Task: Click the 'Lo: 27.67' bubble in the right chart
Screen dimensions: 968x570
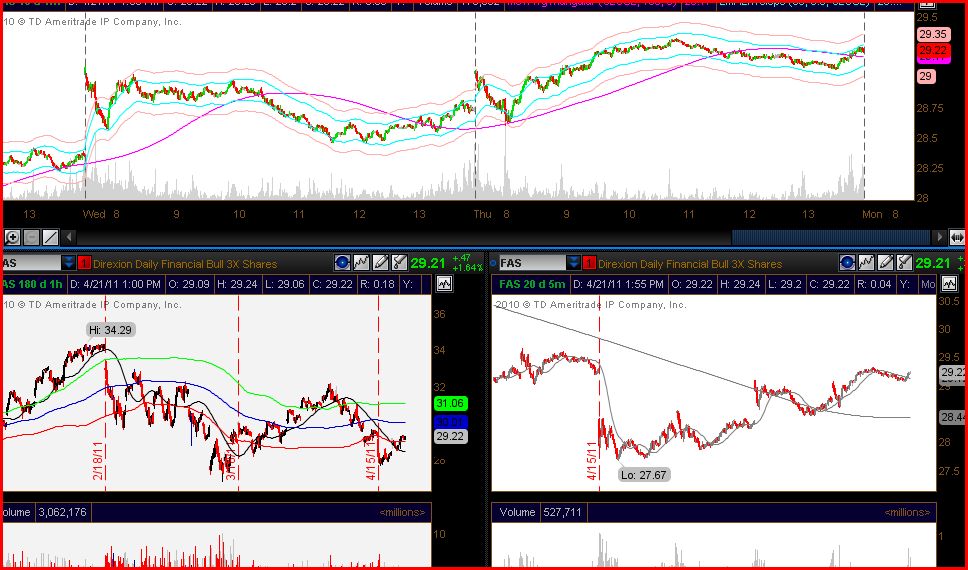Action: (x=645, y=475)
